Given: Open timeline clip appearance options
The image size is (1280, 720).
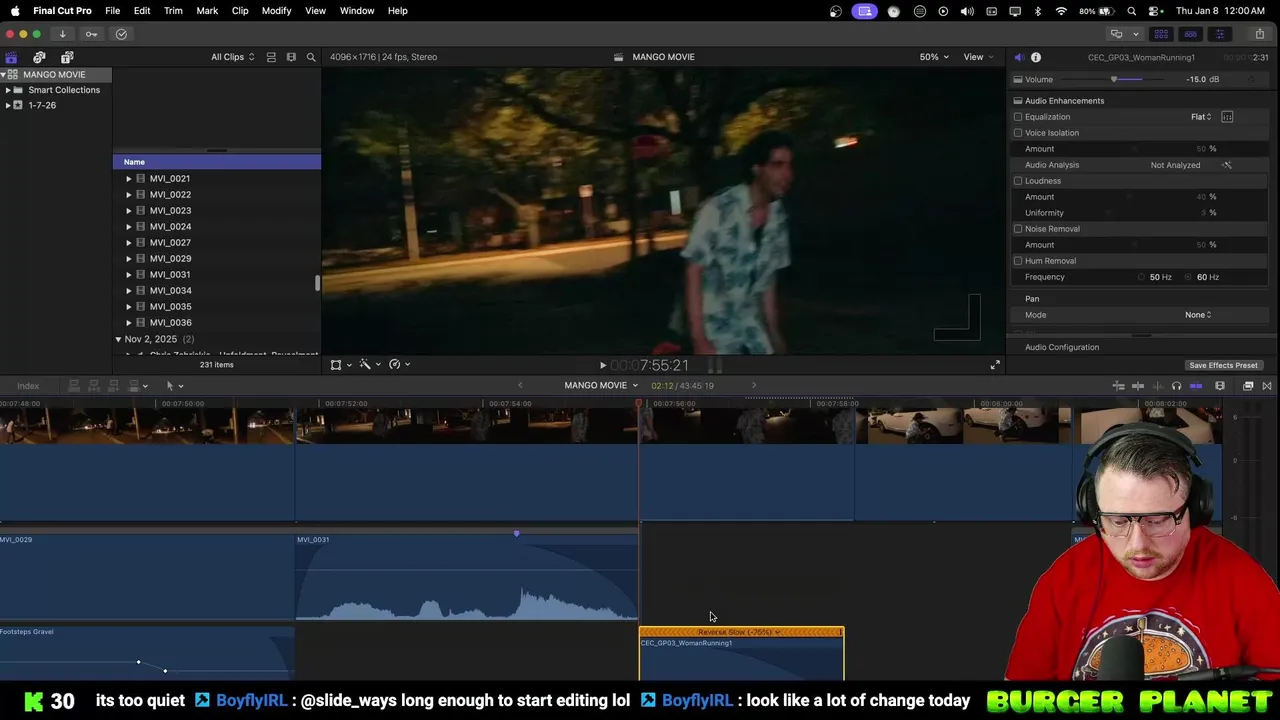Looking at the screenshot, I should [1219, 386].
